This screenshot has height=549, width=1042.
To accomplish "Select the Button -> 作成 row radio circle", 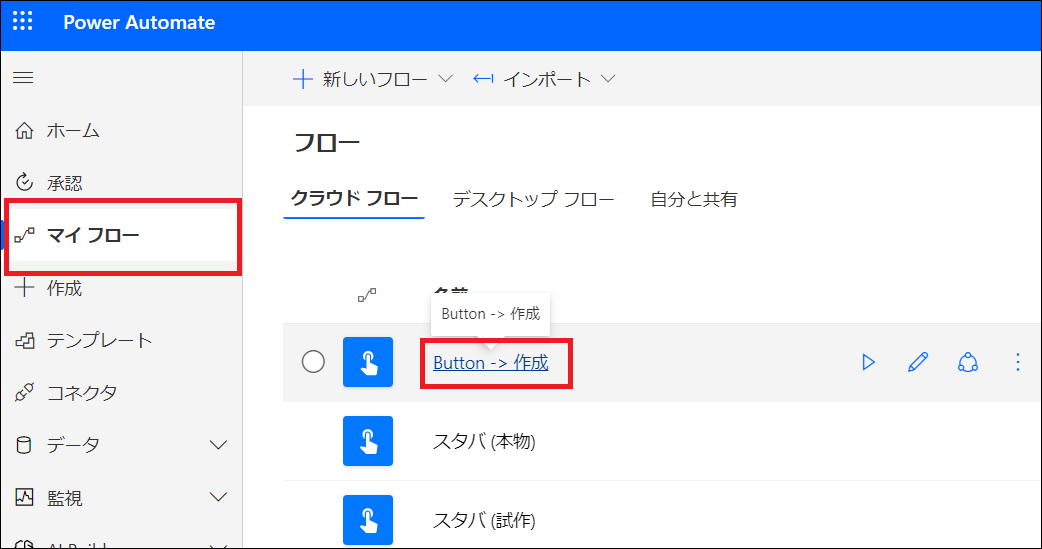I will (313, 362).
